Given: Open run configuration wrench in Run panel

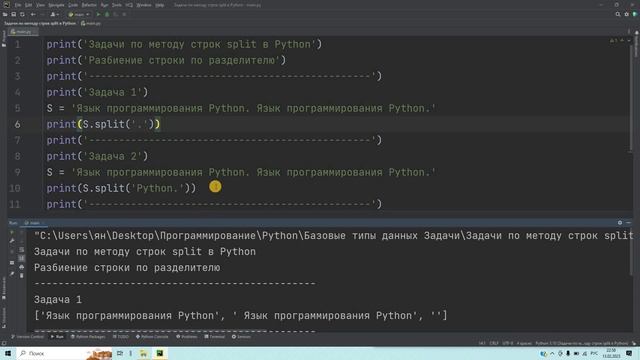Looking at the screenshot, I should click(x=12, y=241).
